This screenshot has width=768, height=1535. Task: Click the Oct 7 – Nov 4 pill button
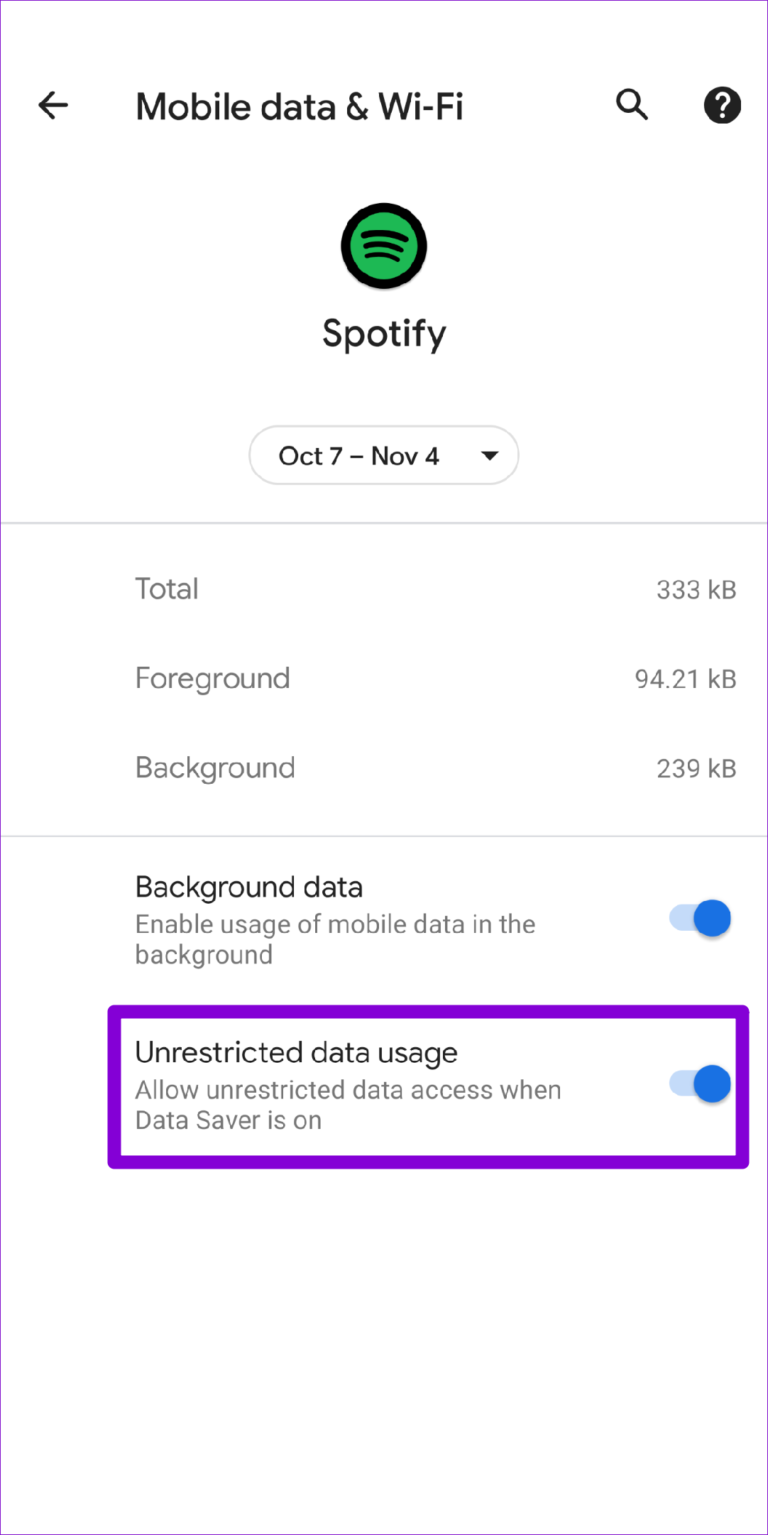(x=384, y=455)
